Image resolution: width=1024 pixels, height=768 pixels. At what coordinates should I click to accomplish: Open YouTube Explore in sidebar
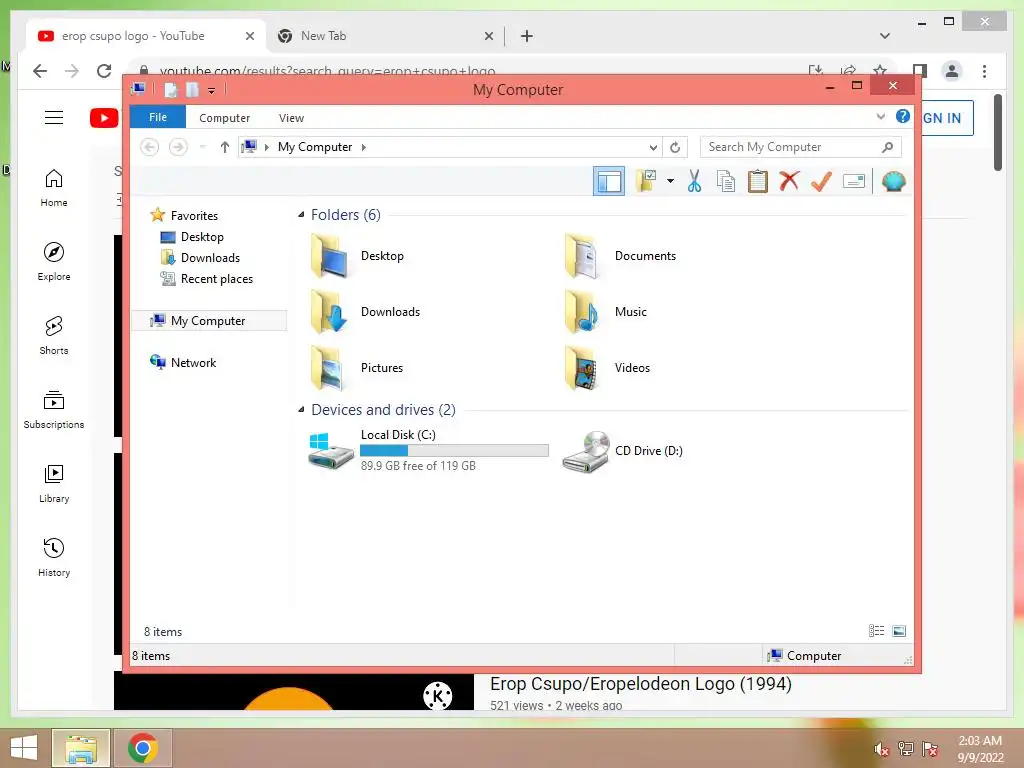(54, 262)
